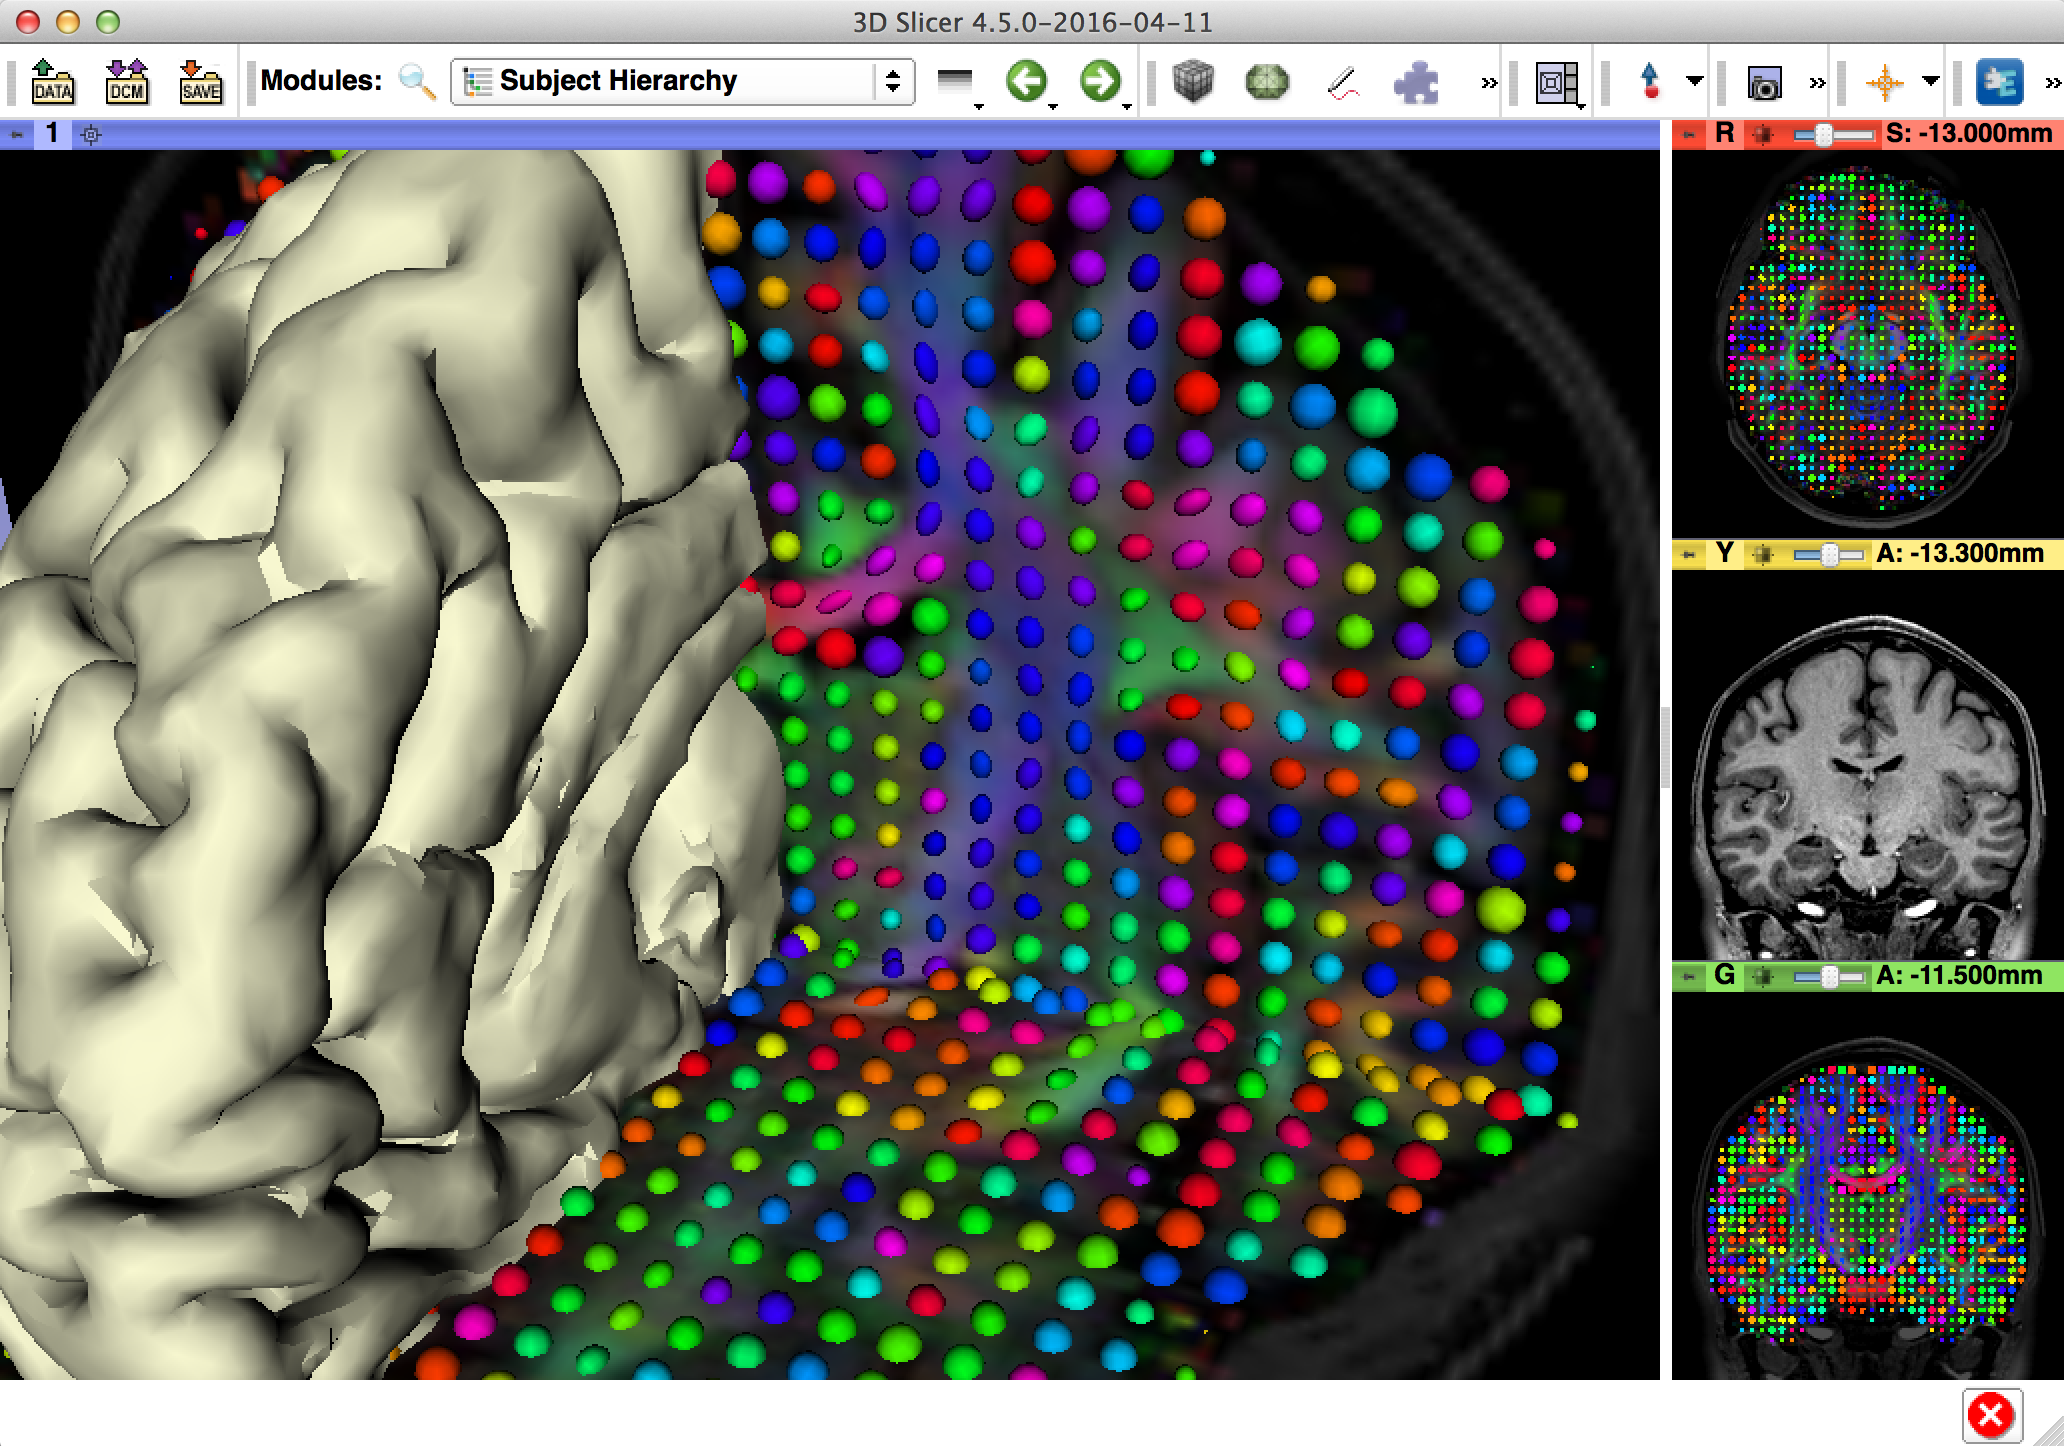This screenshot has width=2064, height=1446.
Task: Click the SAVE scene icon
Action: [200, 81]
